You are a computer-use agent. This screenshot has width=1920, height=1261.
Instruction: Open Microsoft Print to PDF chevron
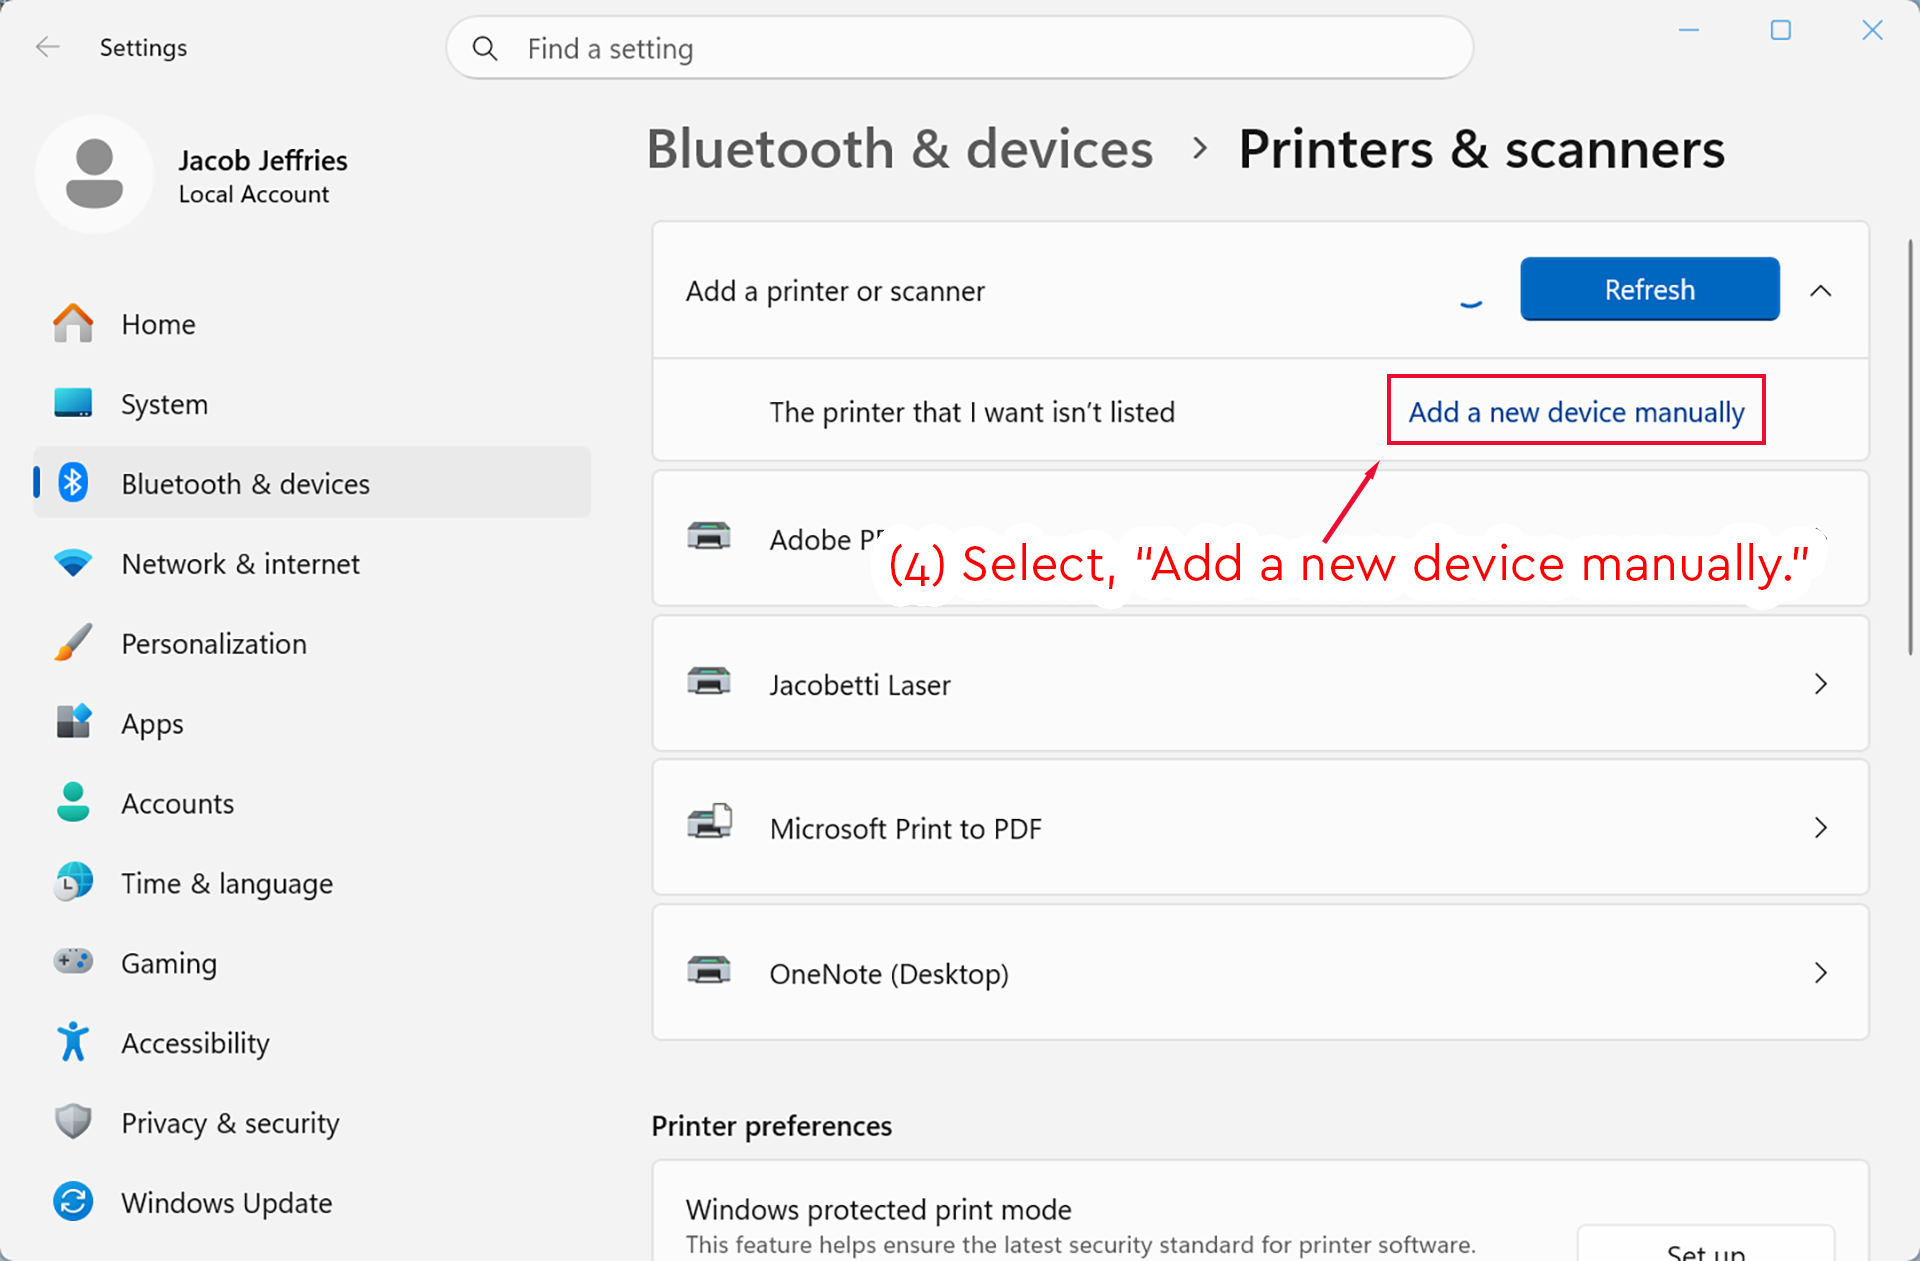[x=1821, y=828]
